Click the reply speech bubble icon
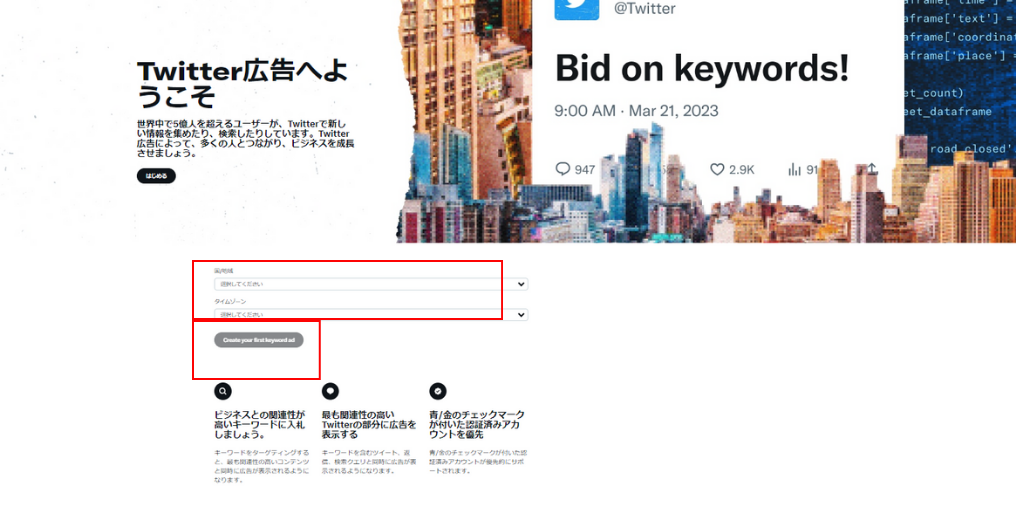 click(563, 169)
